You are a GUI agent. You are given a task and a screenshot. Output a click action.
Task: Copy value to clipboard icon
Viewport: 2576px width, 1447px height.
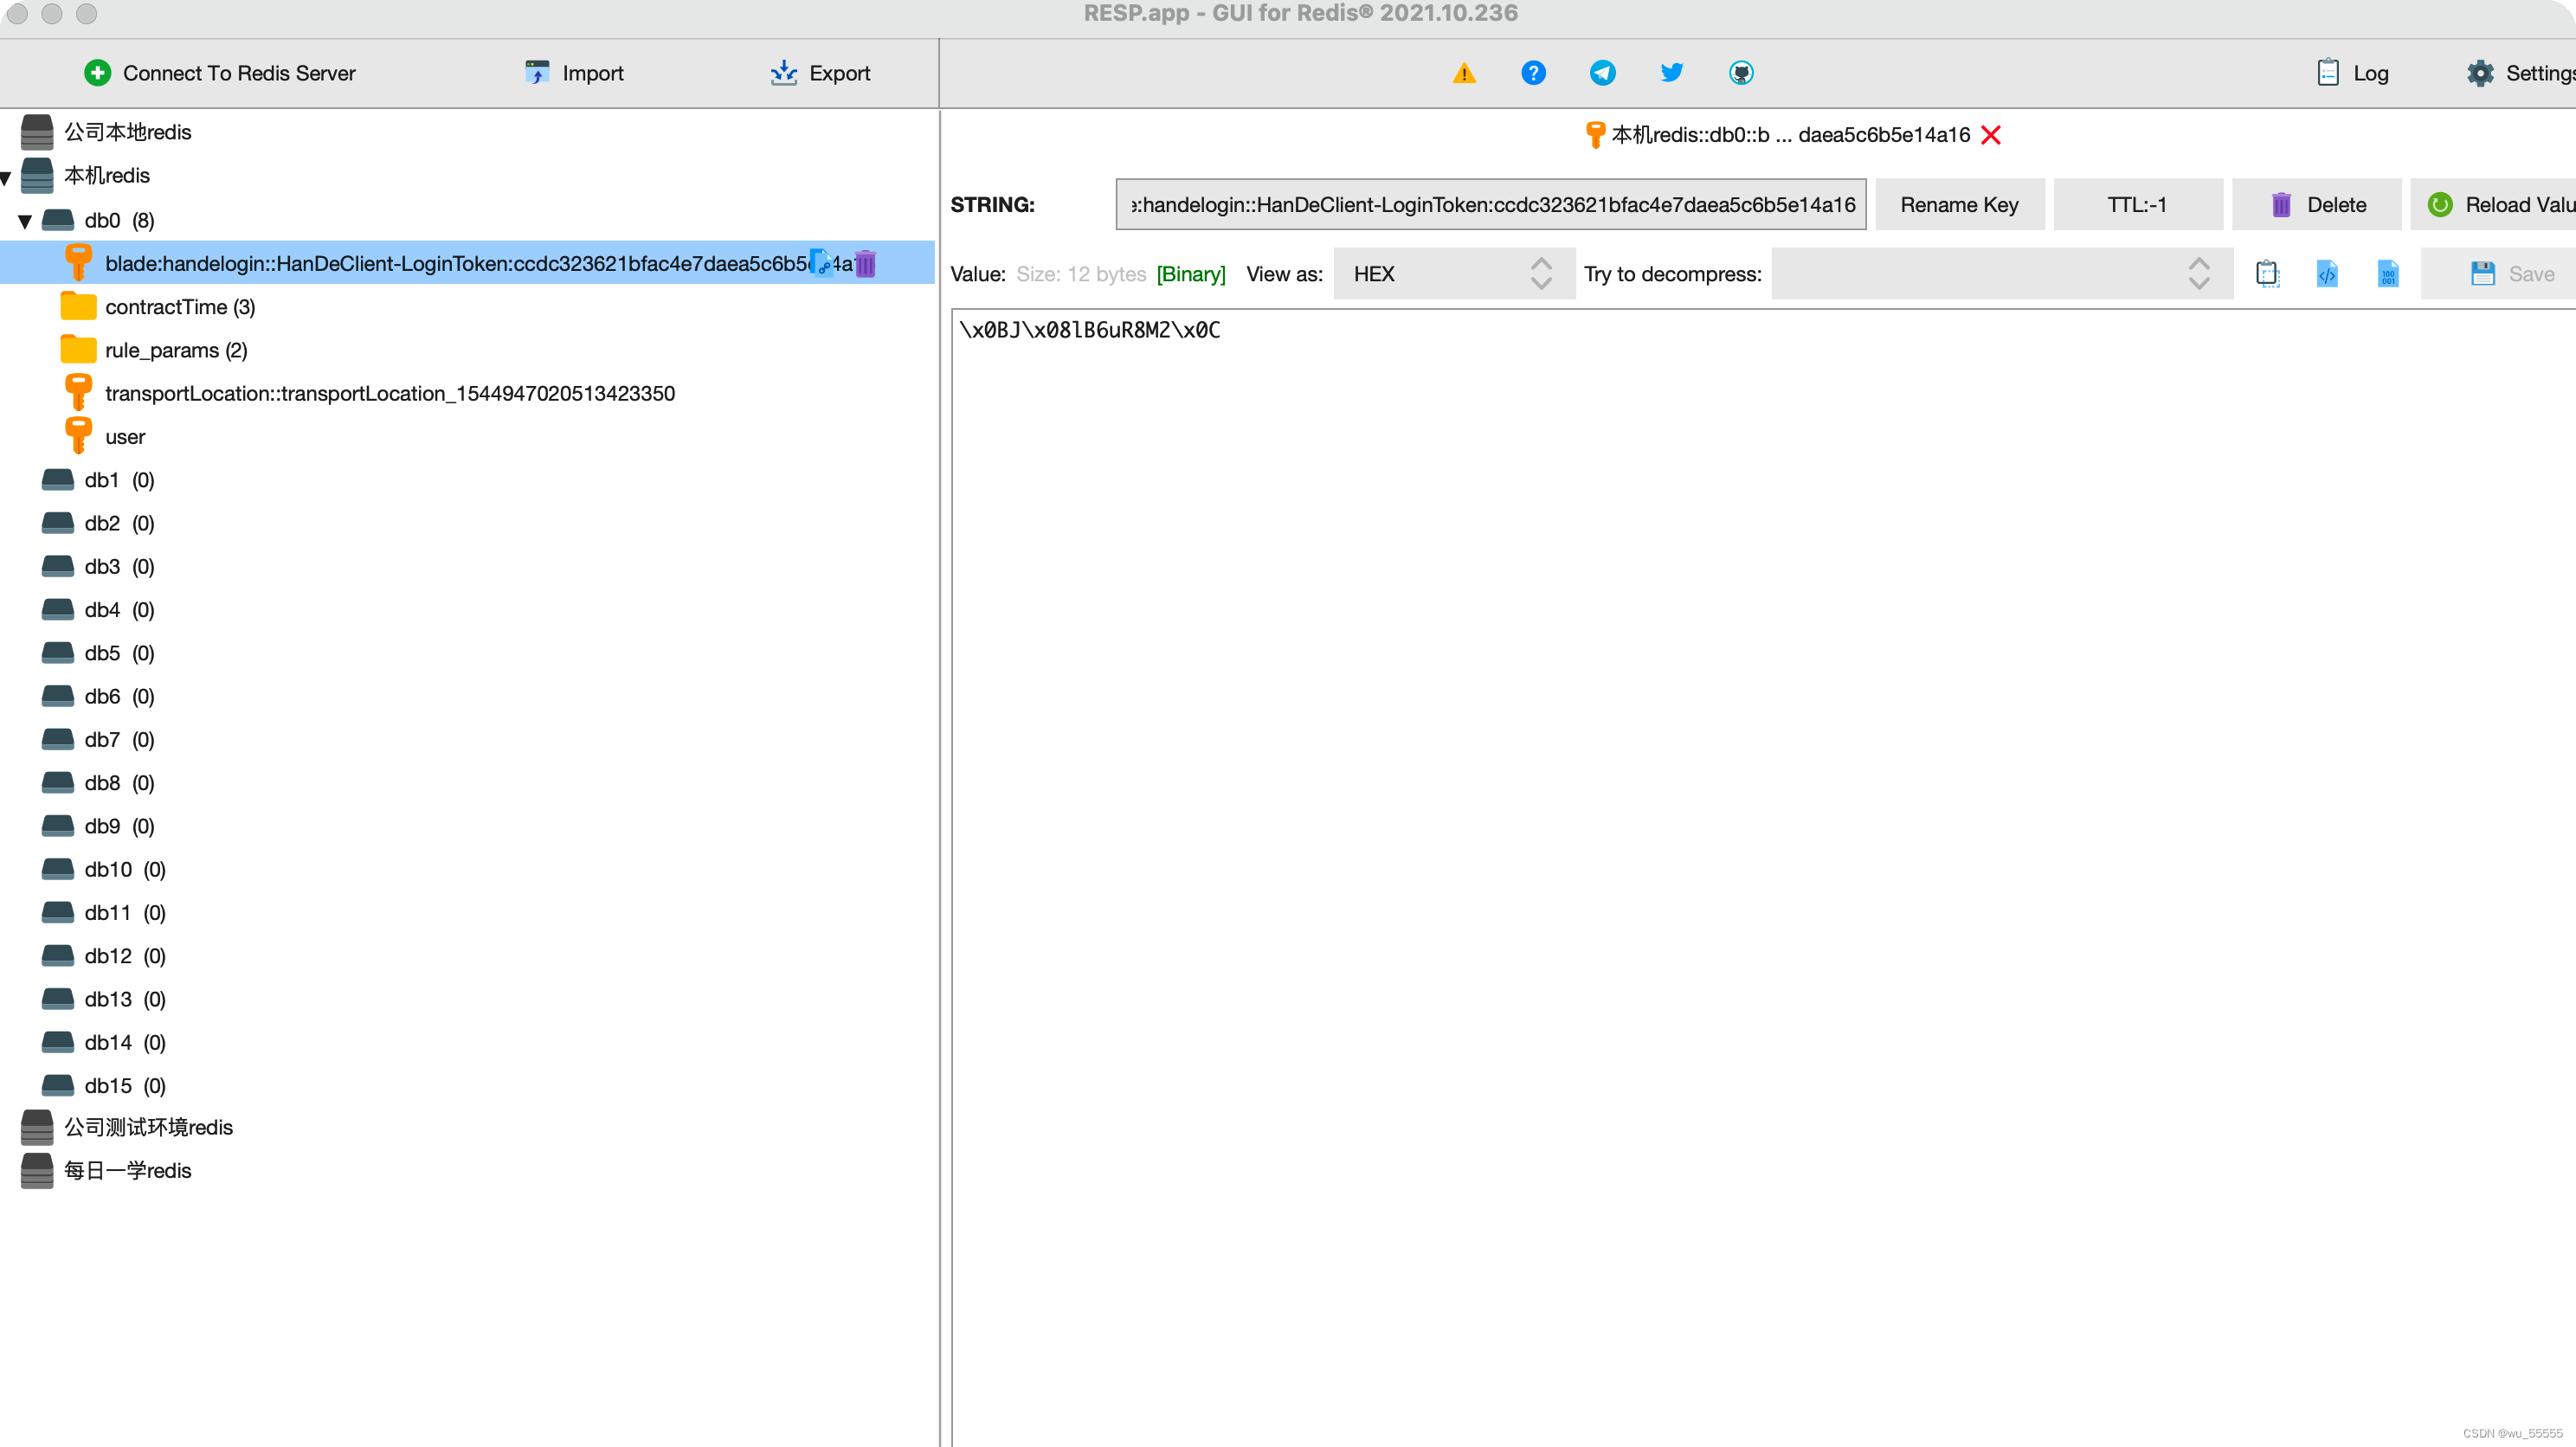click(x=2267, y=274)
